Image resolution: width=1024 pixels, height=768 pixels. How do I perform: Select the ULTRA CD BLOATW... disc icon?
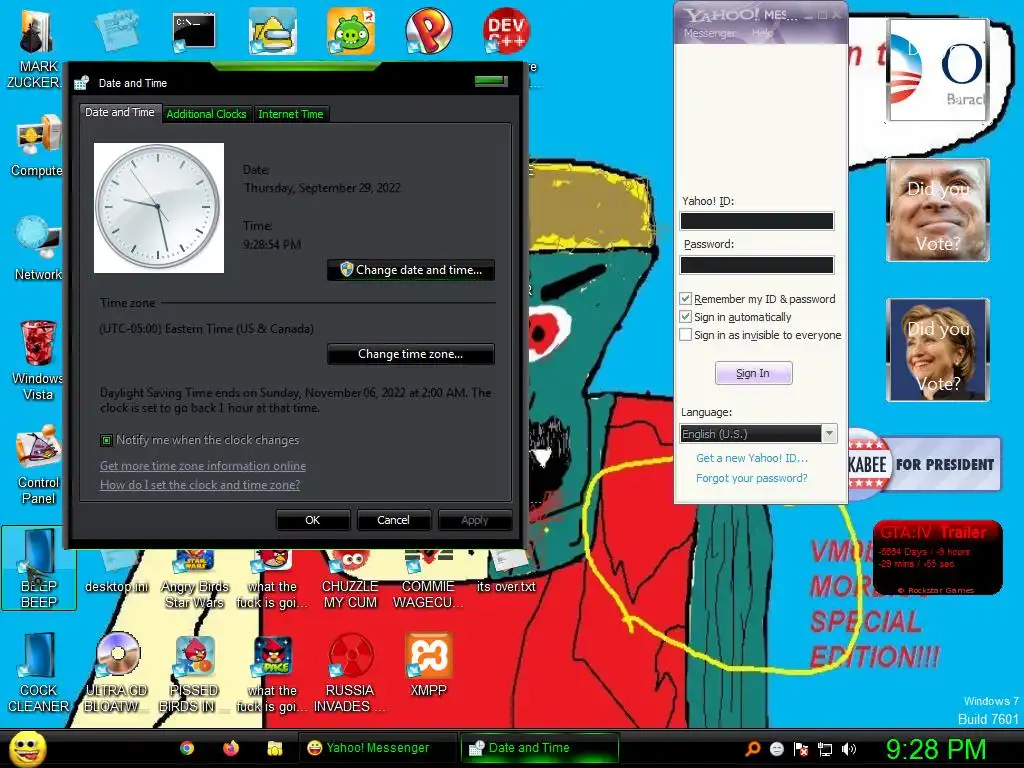click(117, 673)
